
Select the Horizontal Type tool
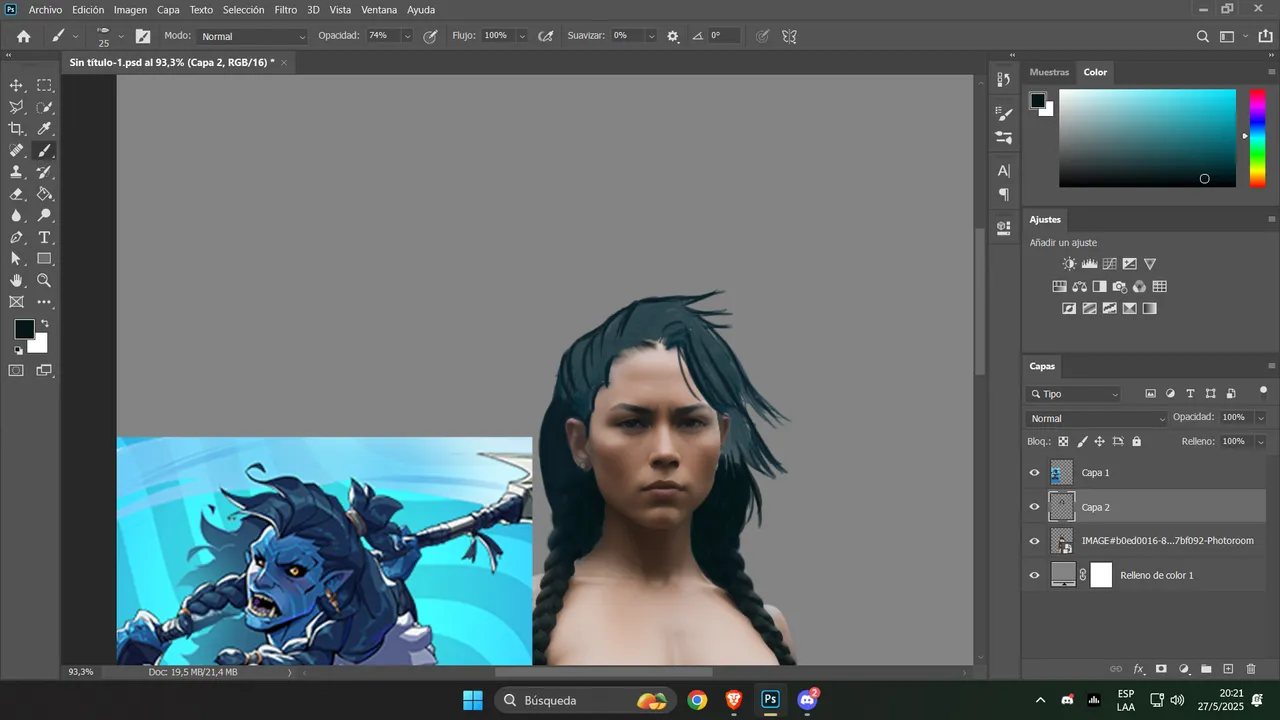[x=44, y=237]
